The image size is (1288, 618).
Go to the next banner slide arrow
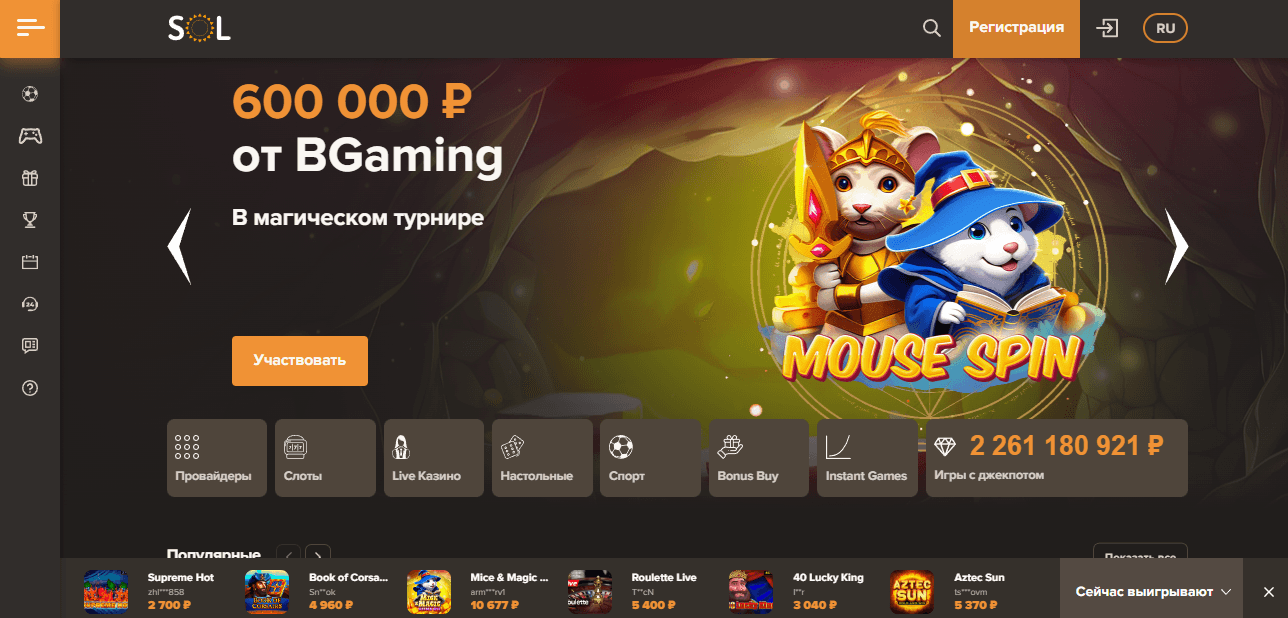pos(1177,246)
